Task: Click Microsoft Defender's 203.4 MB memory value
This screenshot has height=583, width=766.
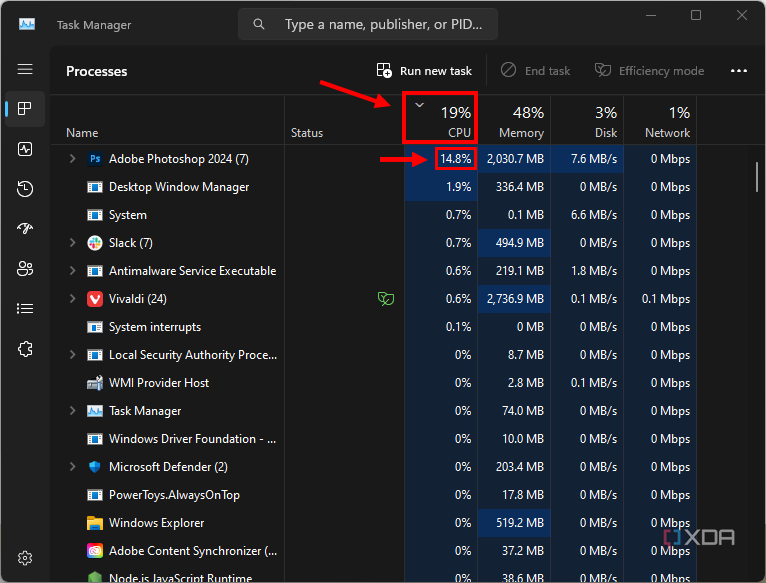Action: click(520, 467)
